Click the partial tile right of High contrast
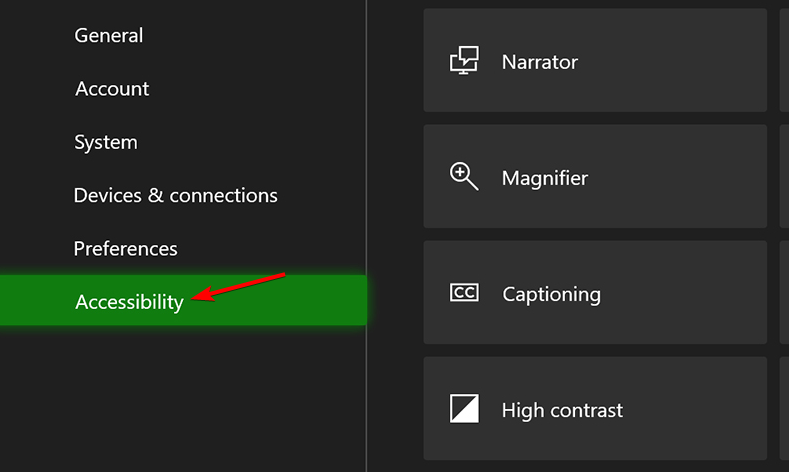 tap(783, 409)
